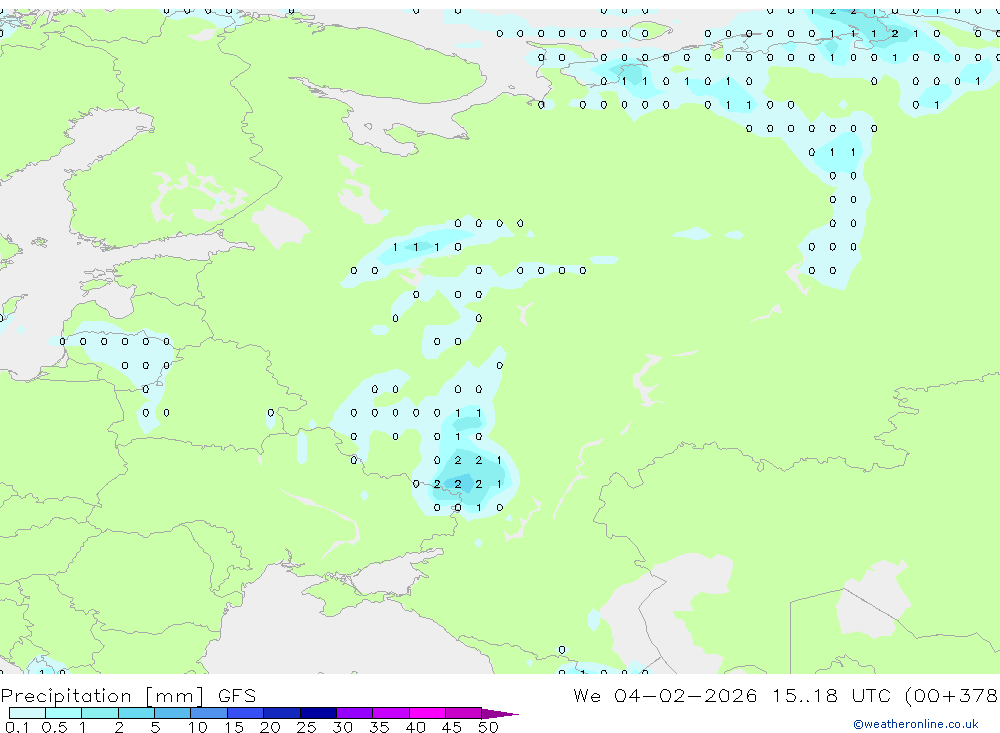Click the over-50 arrow tip of legend
This screenshot has height=733, width=1000.
click(x=500, y=713)
